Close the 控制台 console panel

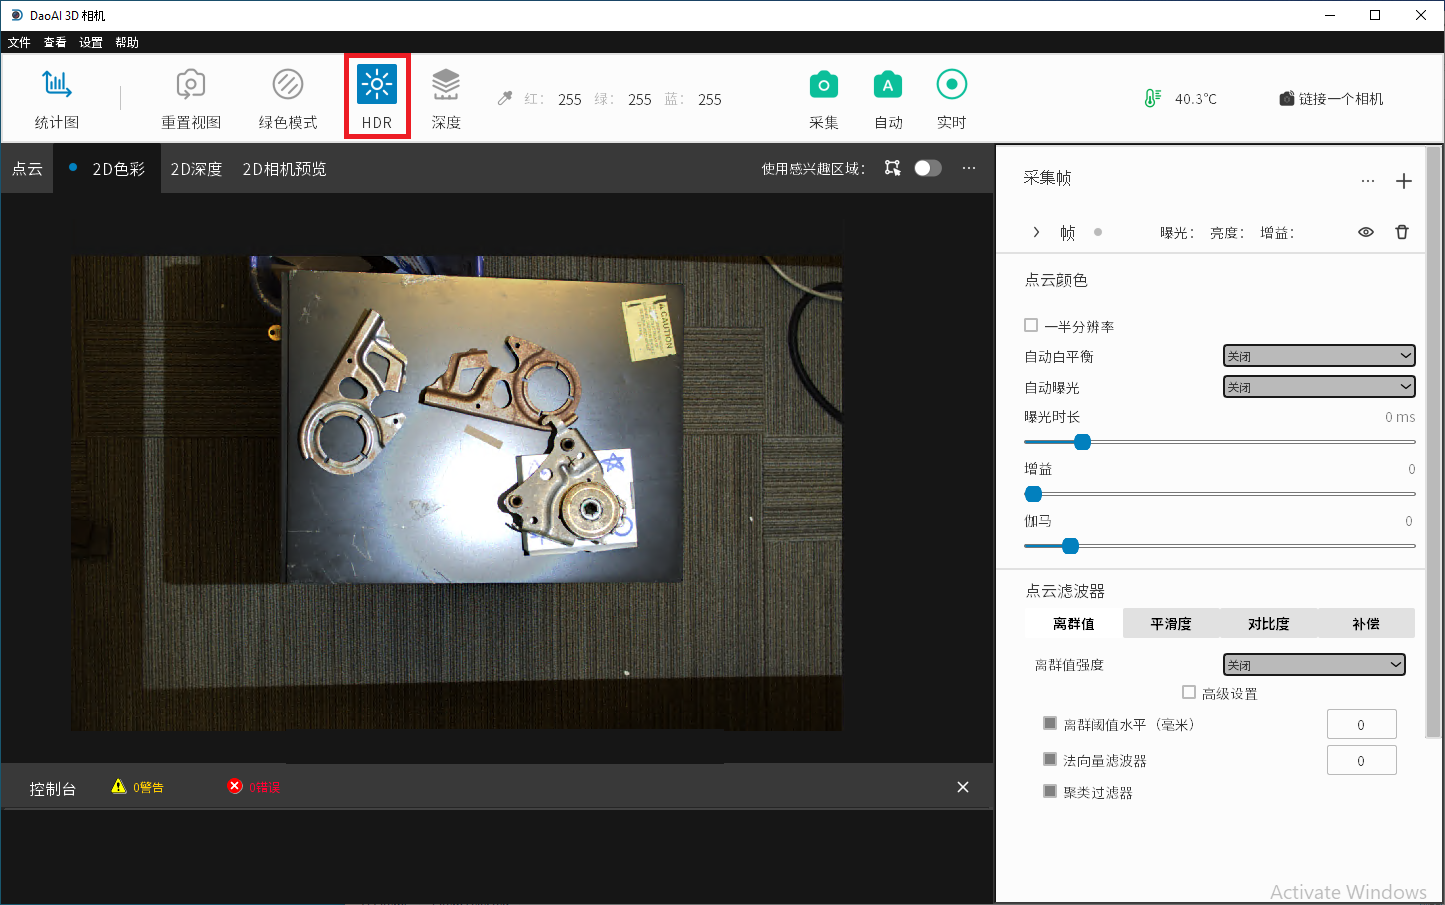[x=963, y=787]
